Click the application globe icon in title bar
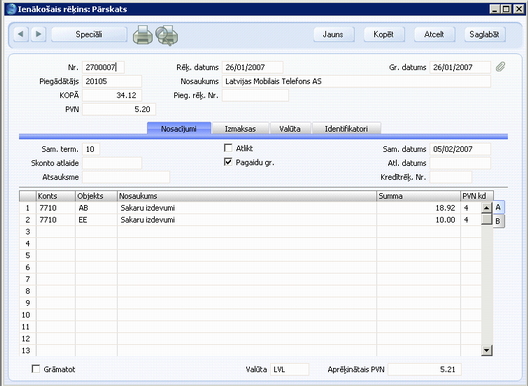The image size is (528, 386). click(11, 9)
